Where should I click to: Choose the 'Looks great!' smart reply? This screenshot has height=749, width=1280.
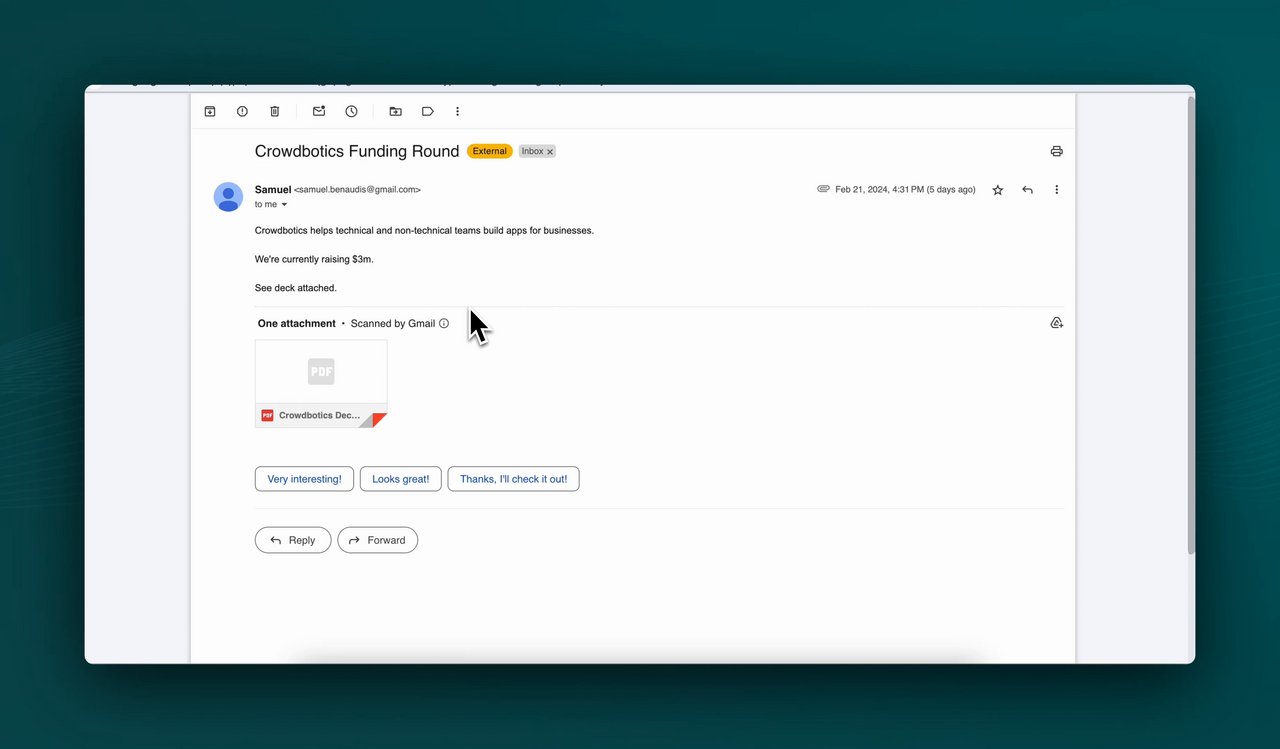pos(400,479)
